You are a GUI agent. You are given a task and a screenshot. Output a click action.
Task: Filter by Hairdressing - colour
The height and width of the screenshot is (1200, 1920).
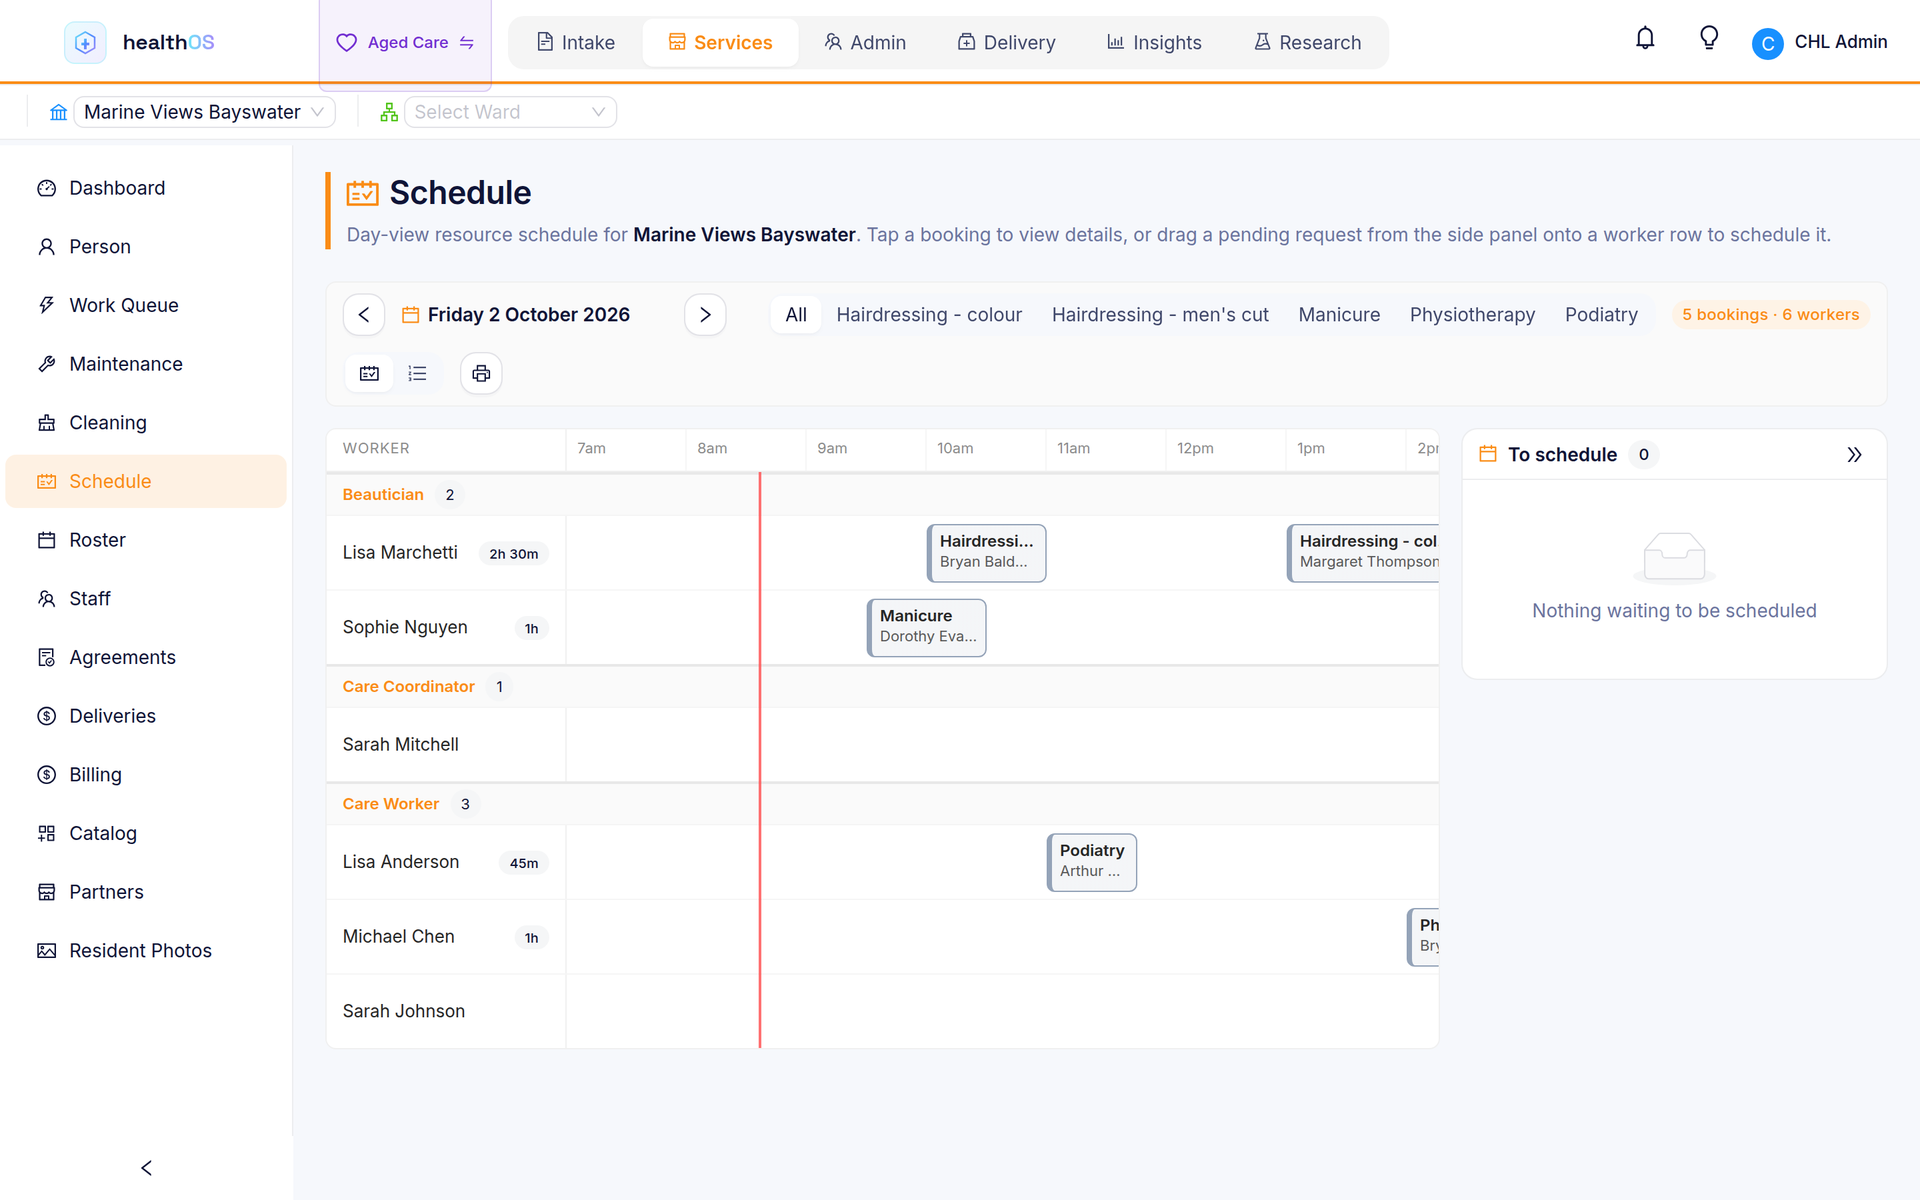[x=929, y=315]
